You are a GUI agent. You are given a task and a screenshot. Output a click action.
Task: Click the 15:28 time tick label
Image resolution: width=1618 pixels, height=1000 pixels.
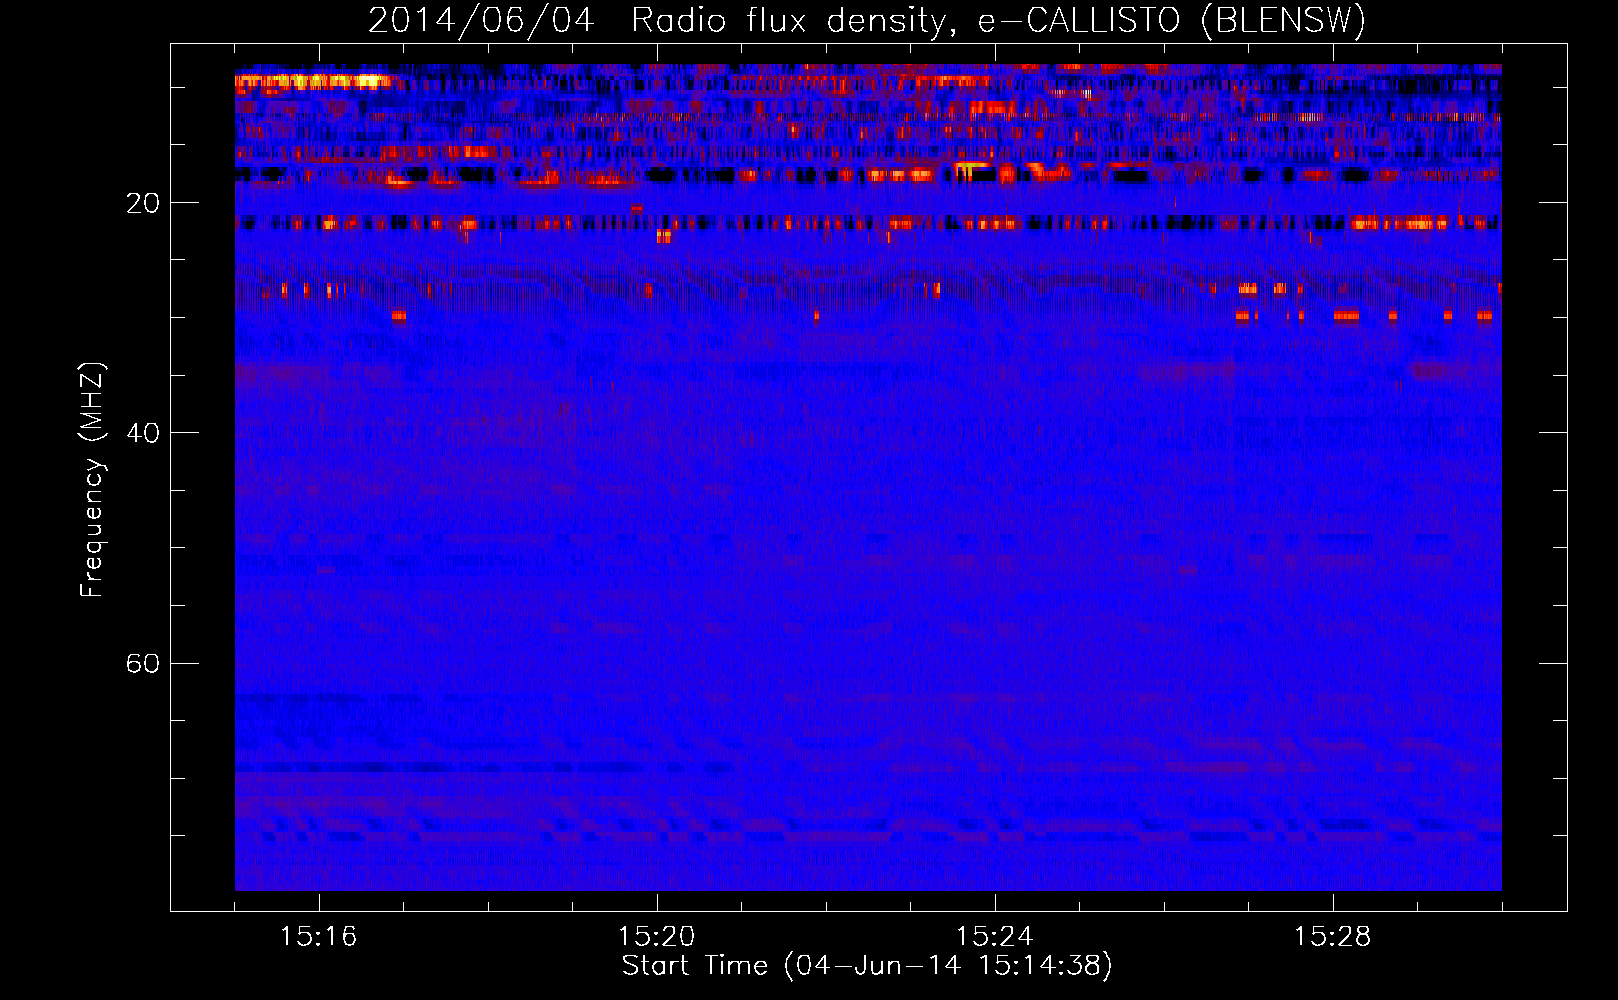(1332, 937)
